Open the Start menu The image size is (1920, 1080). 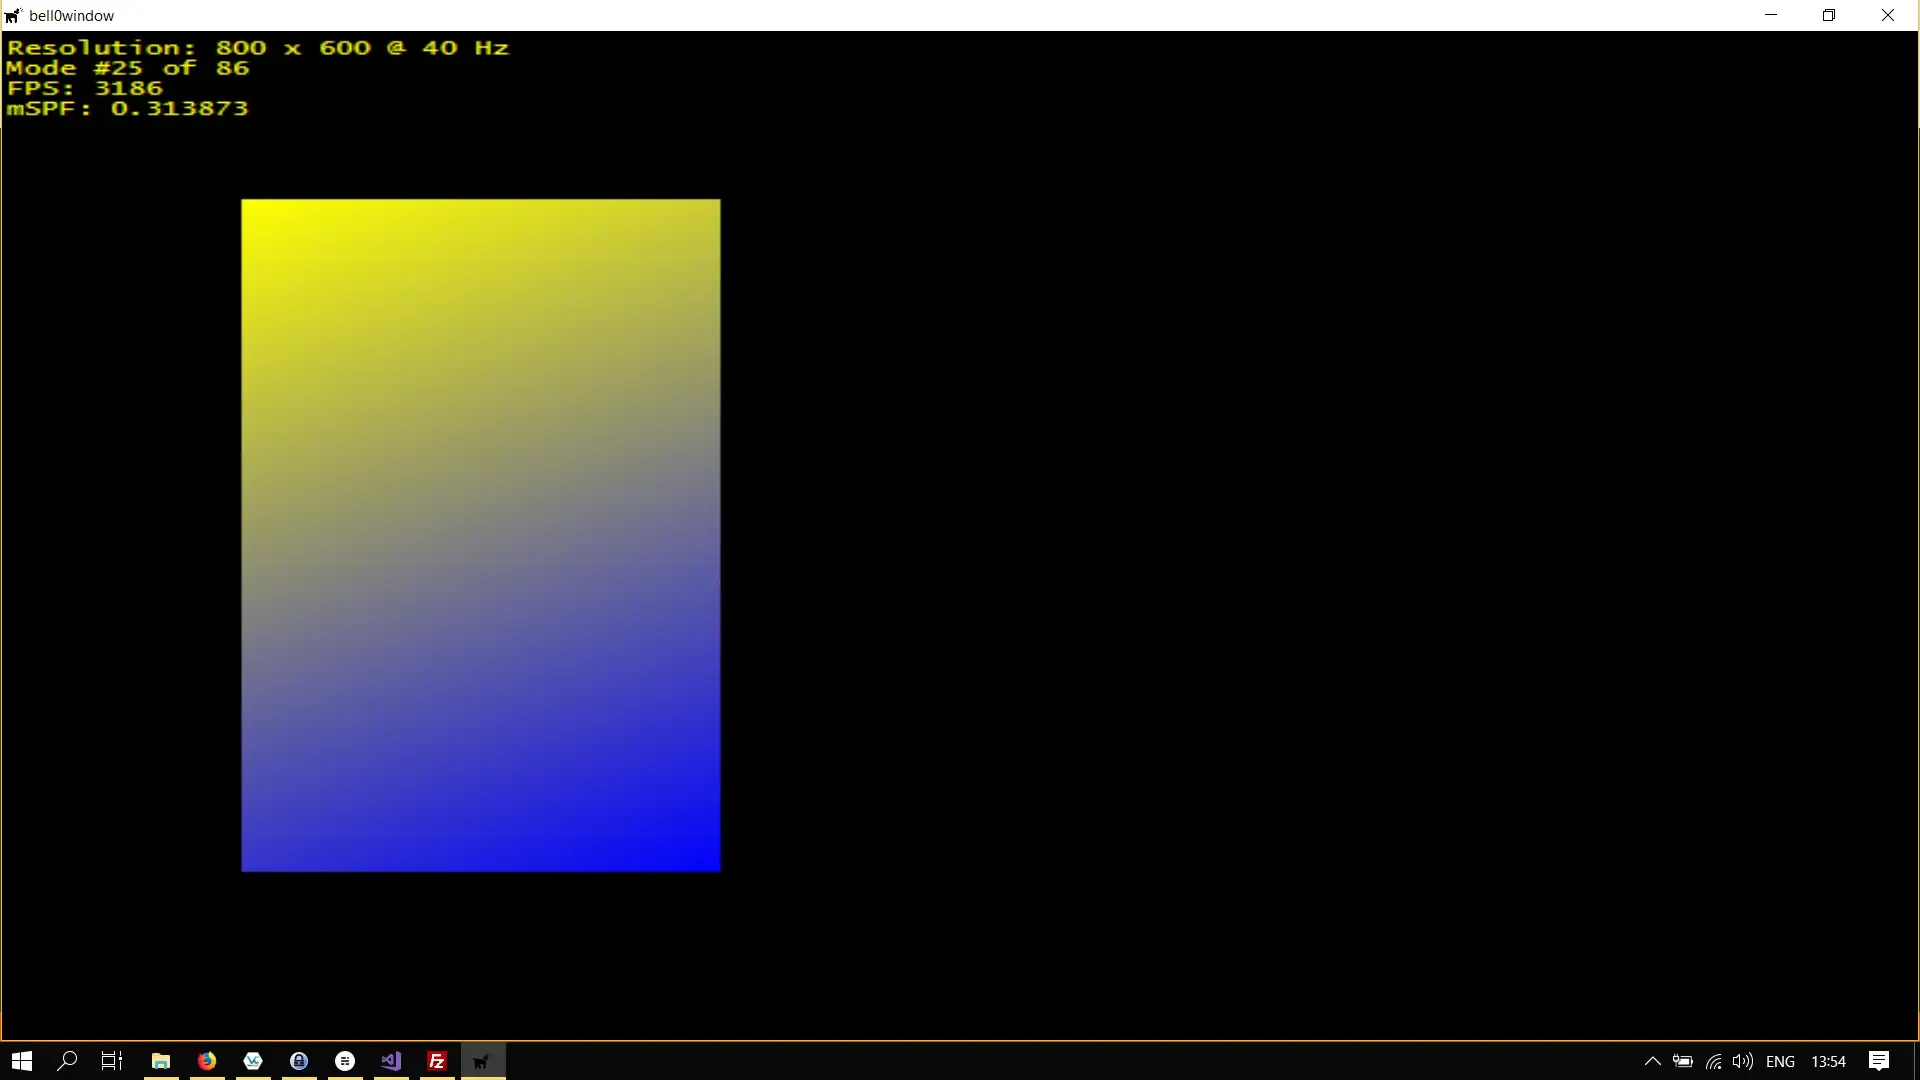(x=21, y=1061)
